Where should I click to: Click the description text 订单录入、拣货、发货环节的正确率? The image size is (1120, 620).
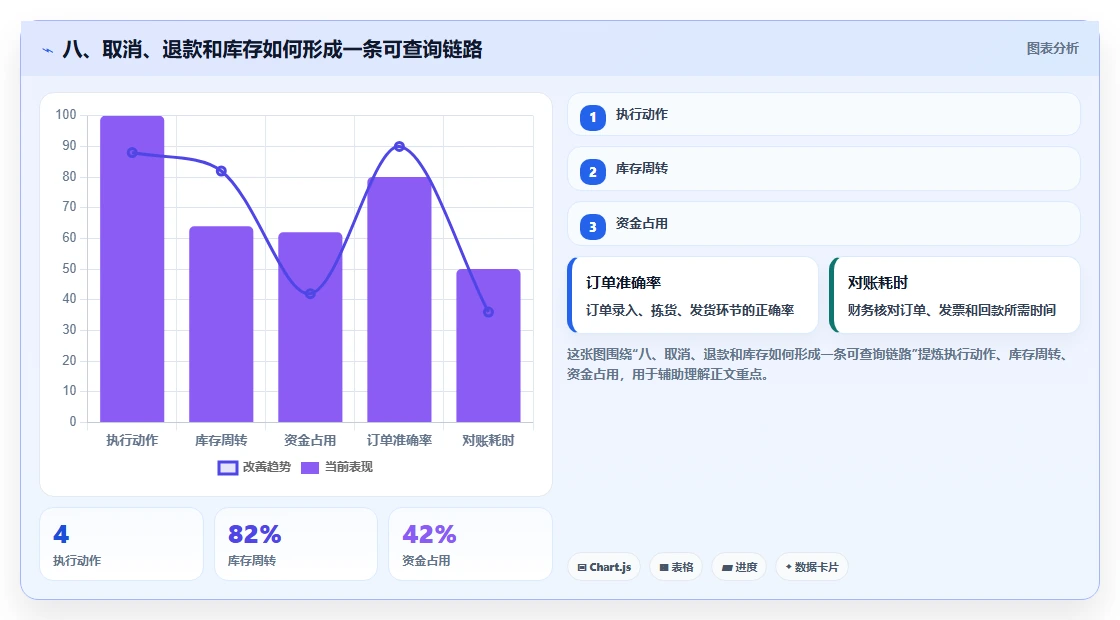(x=690, y=311)
